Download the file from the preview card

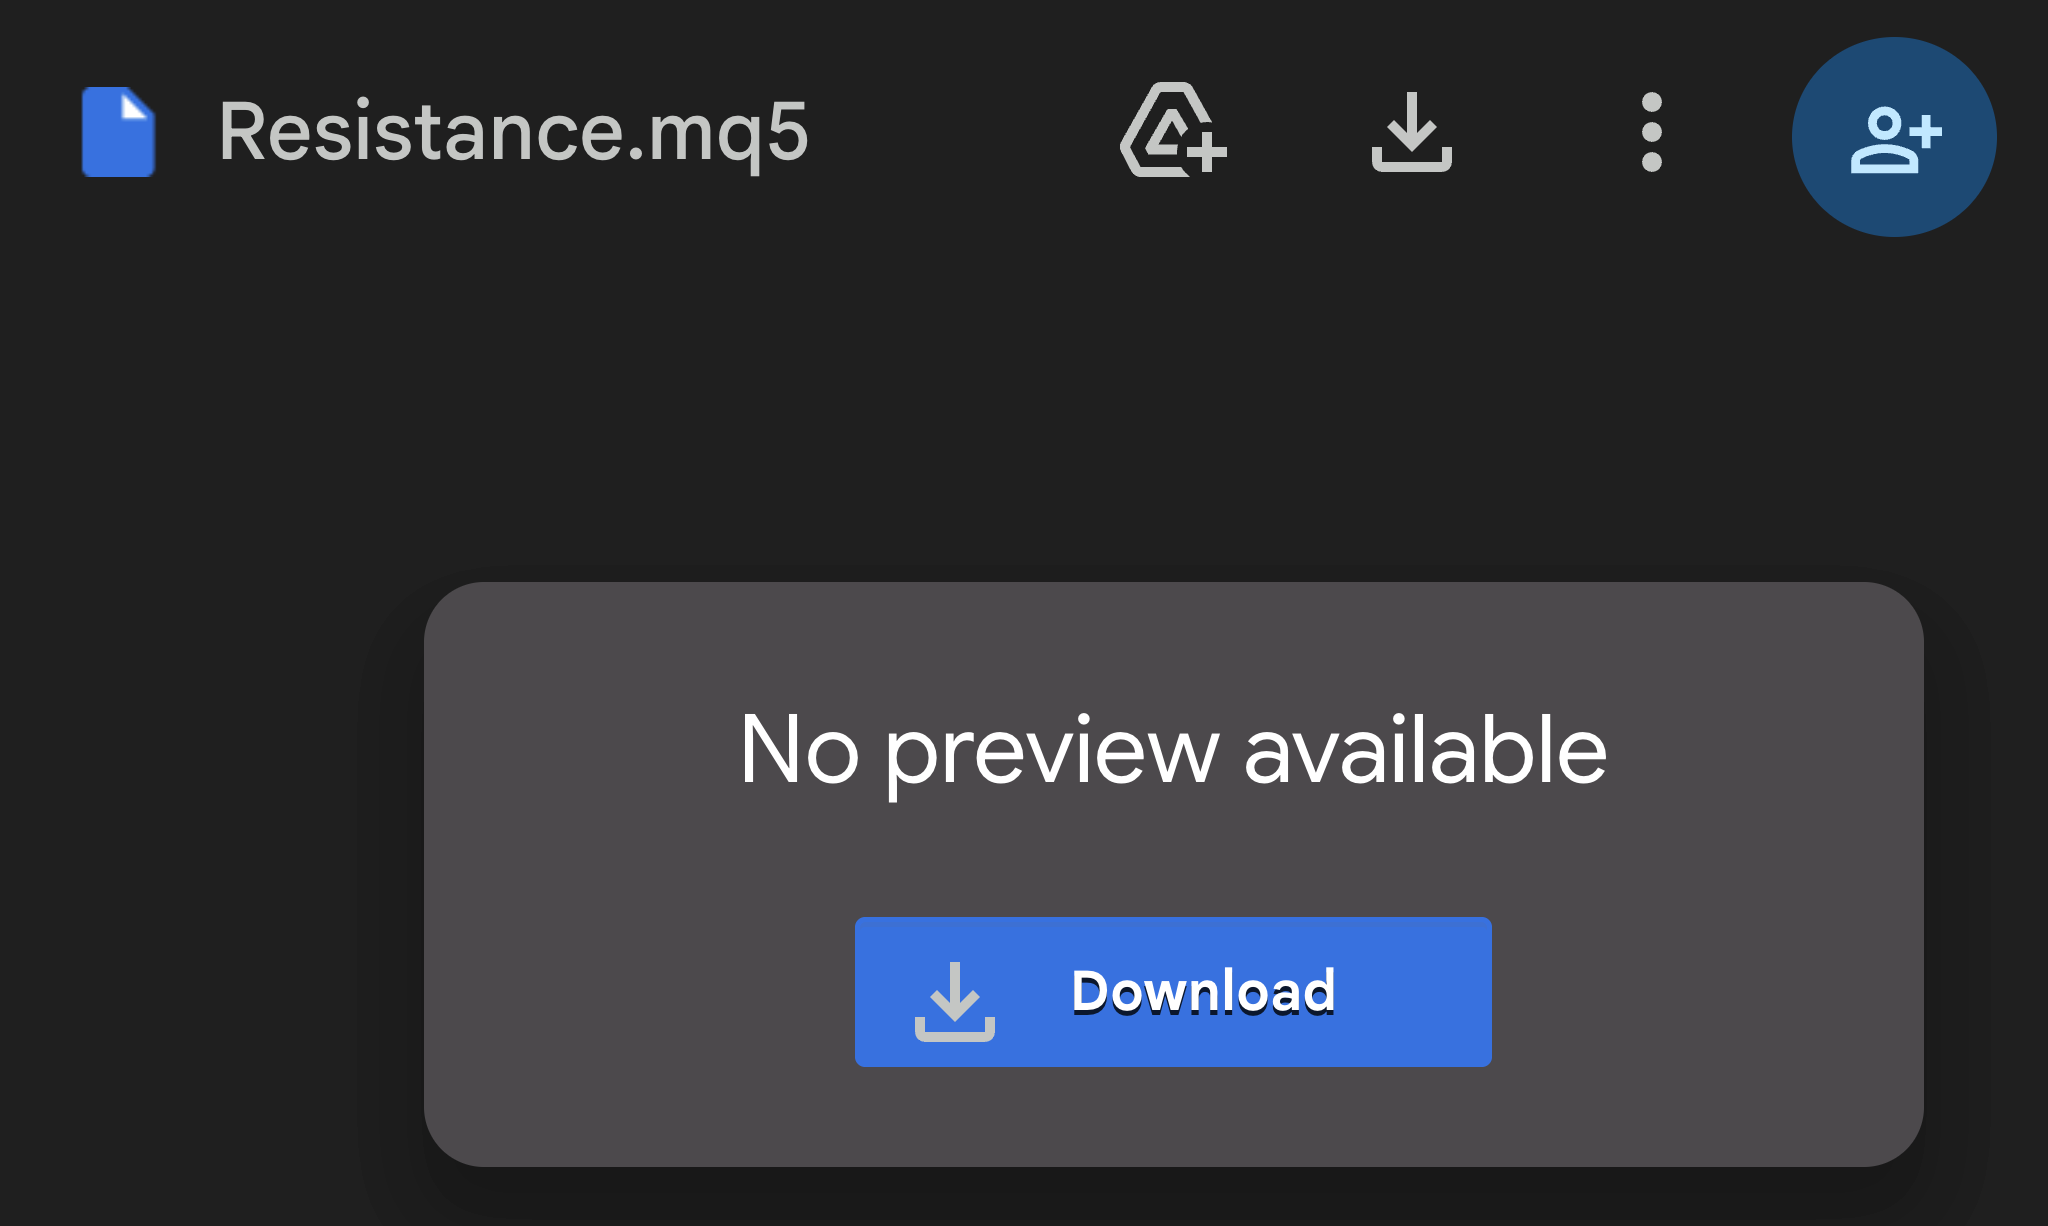pyautogui.click(x=1173, y=991)
